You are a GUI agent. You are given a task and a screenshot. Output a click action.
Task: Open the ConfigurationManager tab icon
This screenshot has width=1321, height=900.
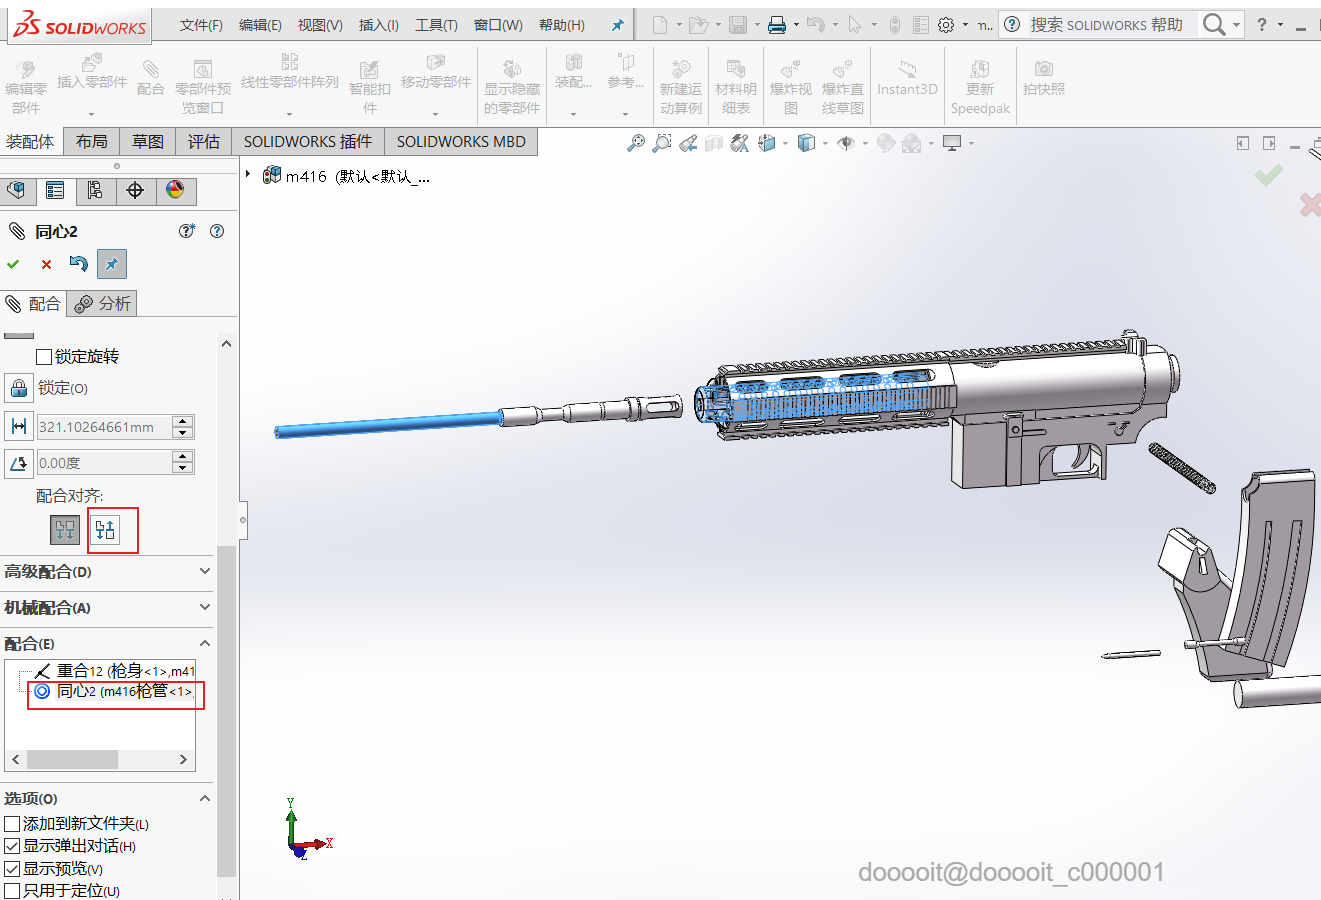(x=95, y=190)
